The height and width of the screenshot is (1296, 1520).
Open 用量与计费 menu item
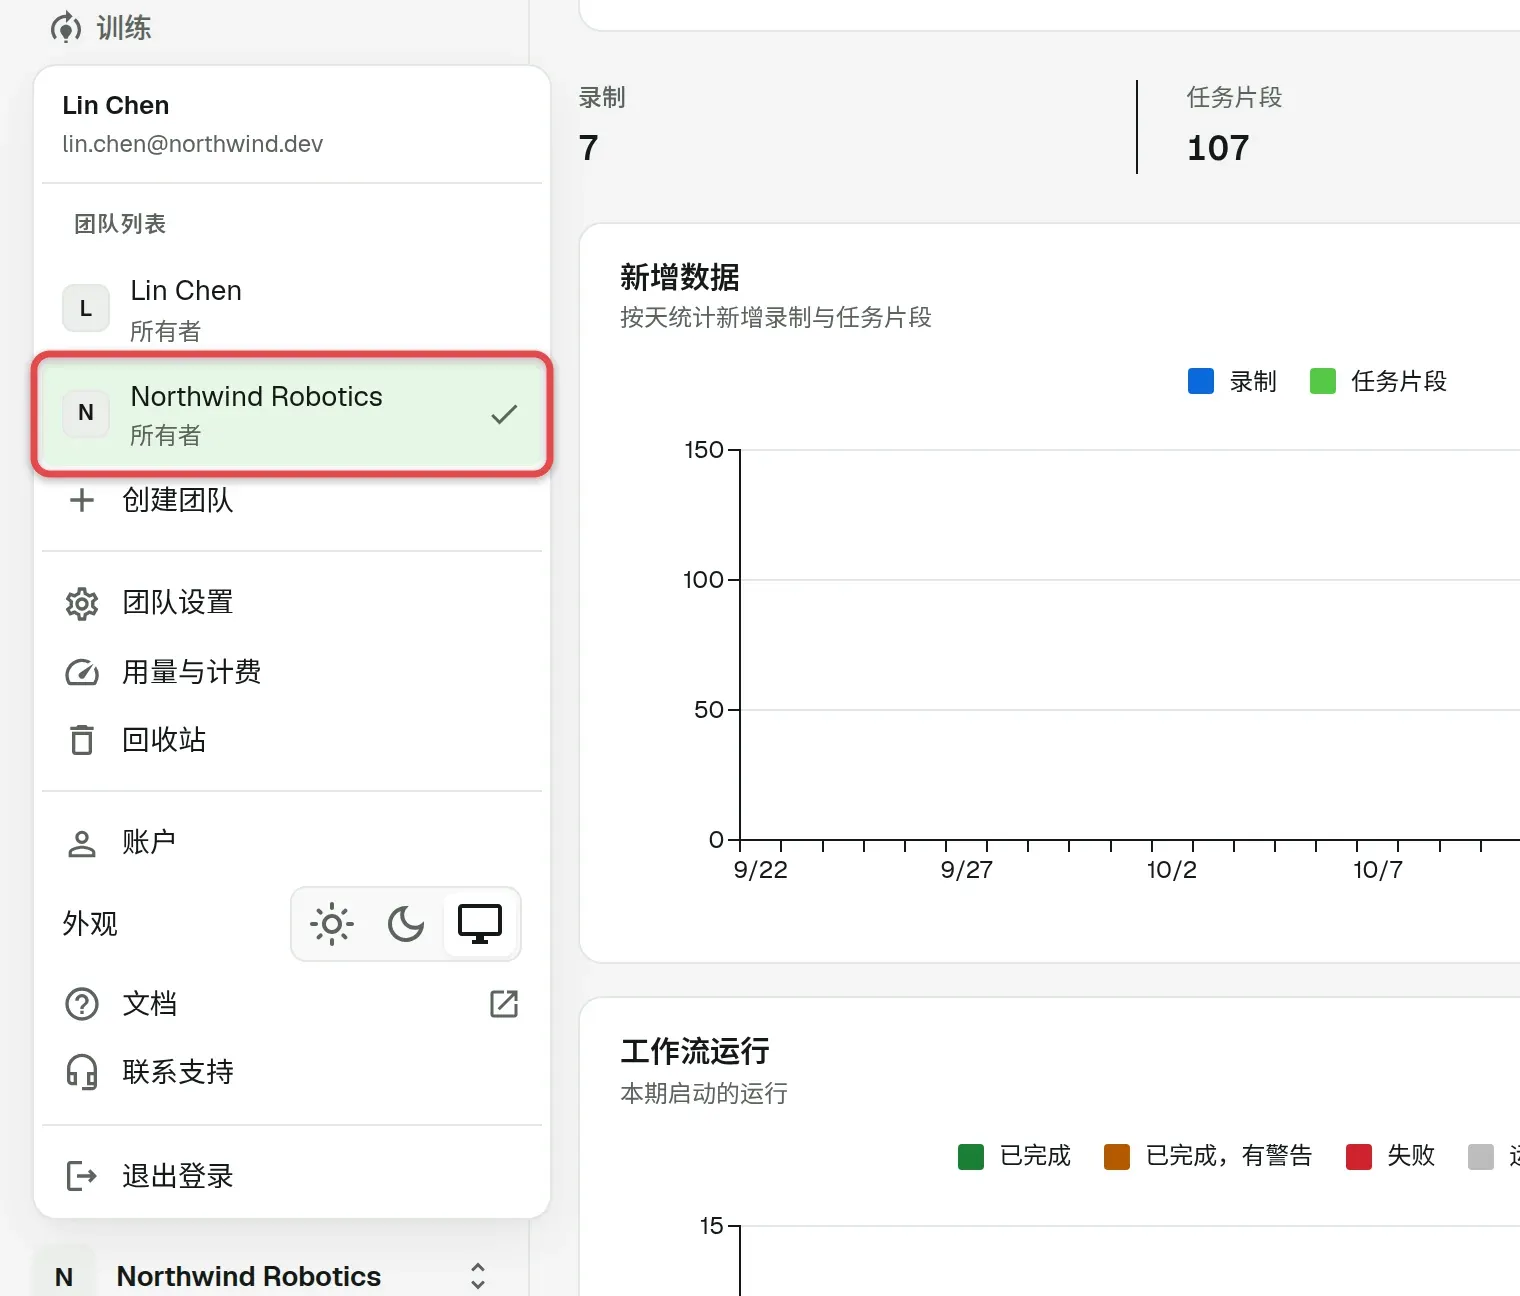click(292, 672)
